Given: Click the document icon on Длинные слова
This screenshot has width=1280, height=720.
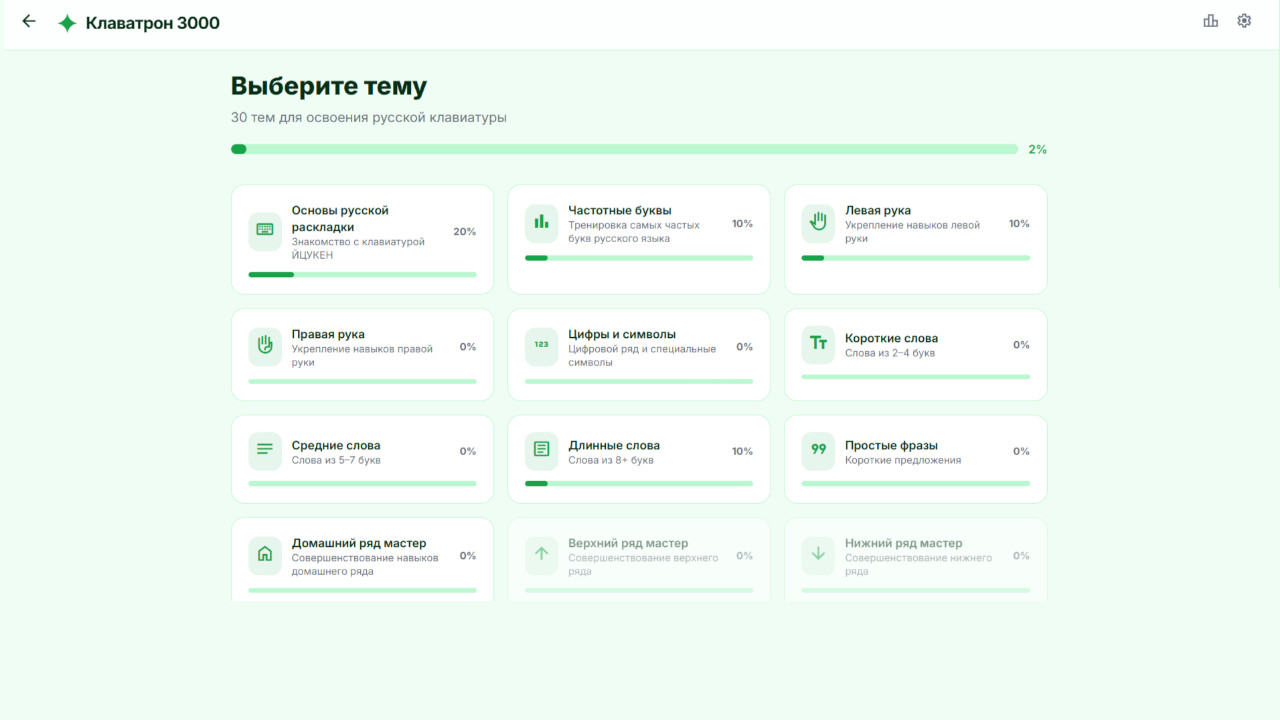Looking at the screenshot, I should pos(541,451).
